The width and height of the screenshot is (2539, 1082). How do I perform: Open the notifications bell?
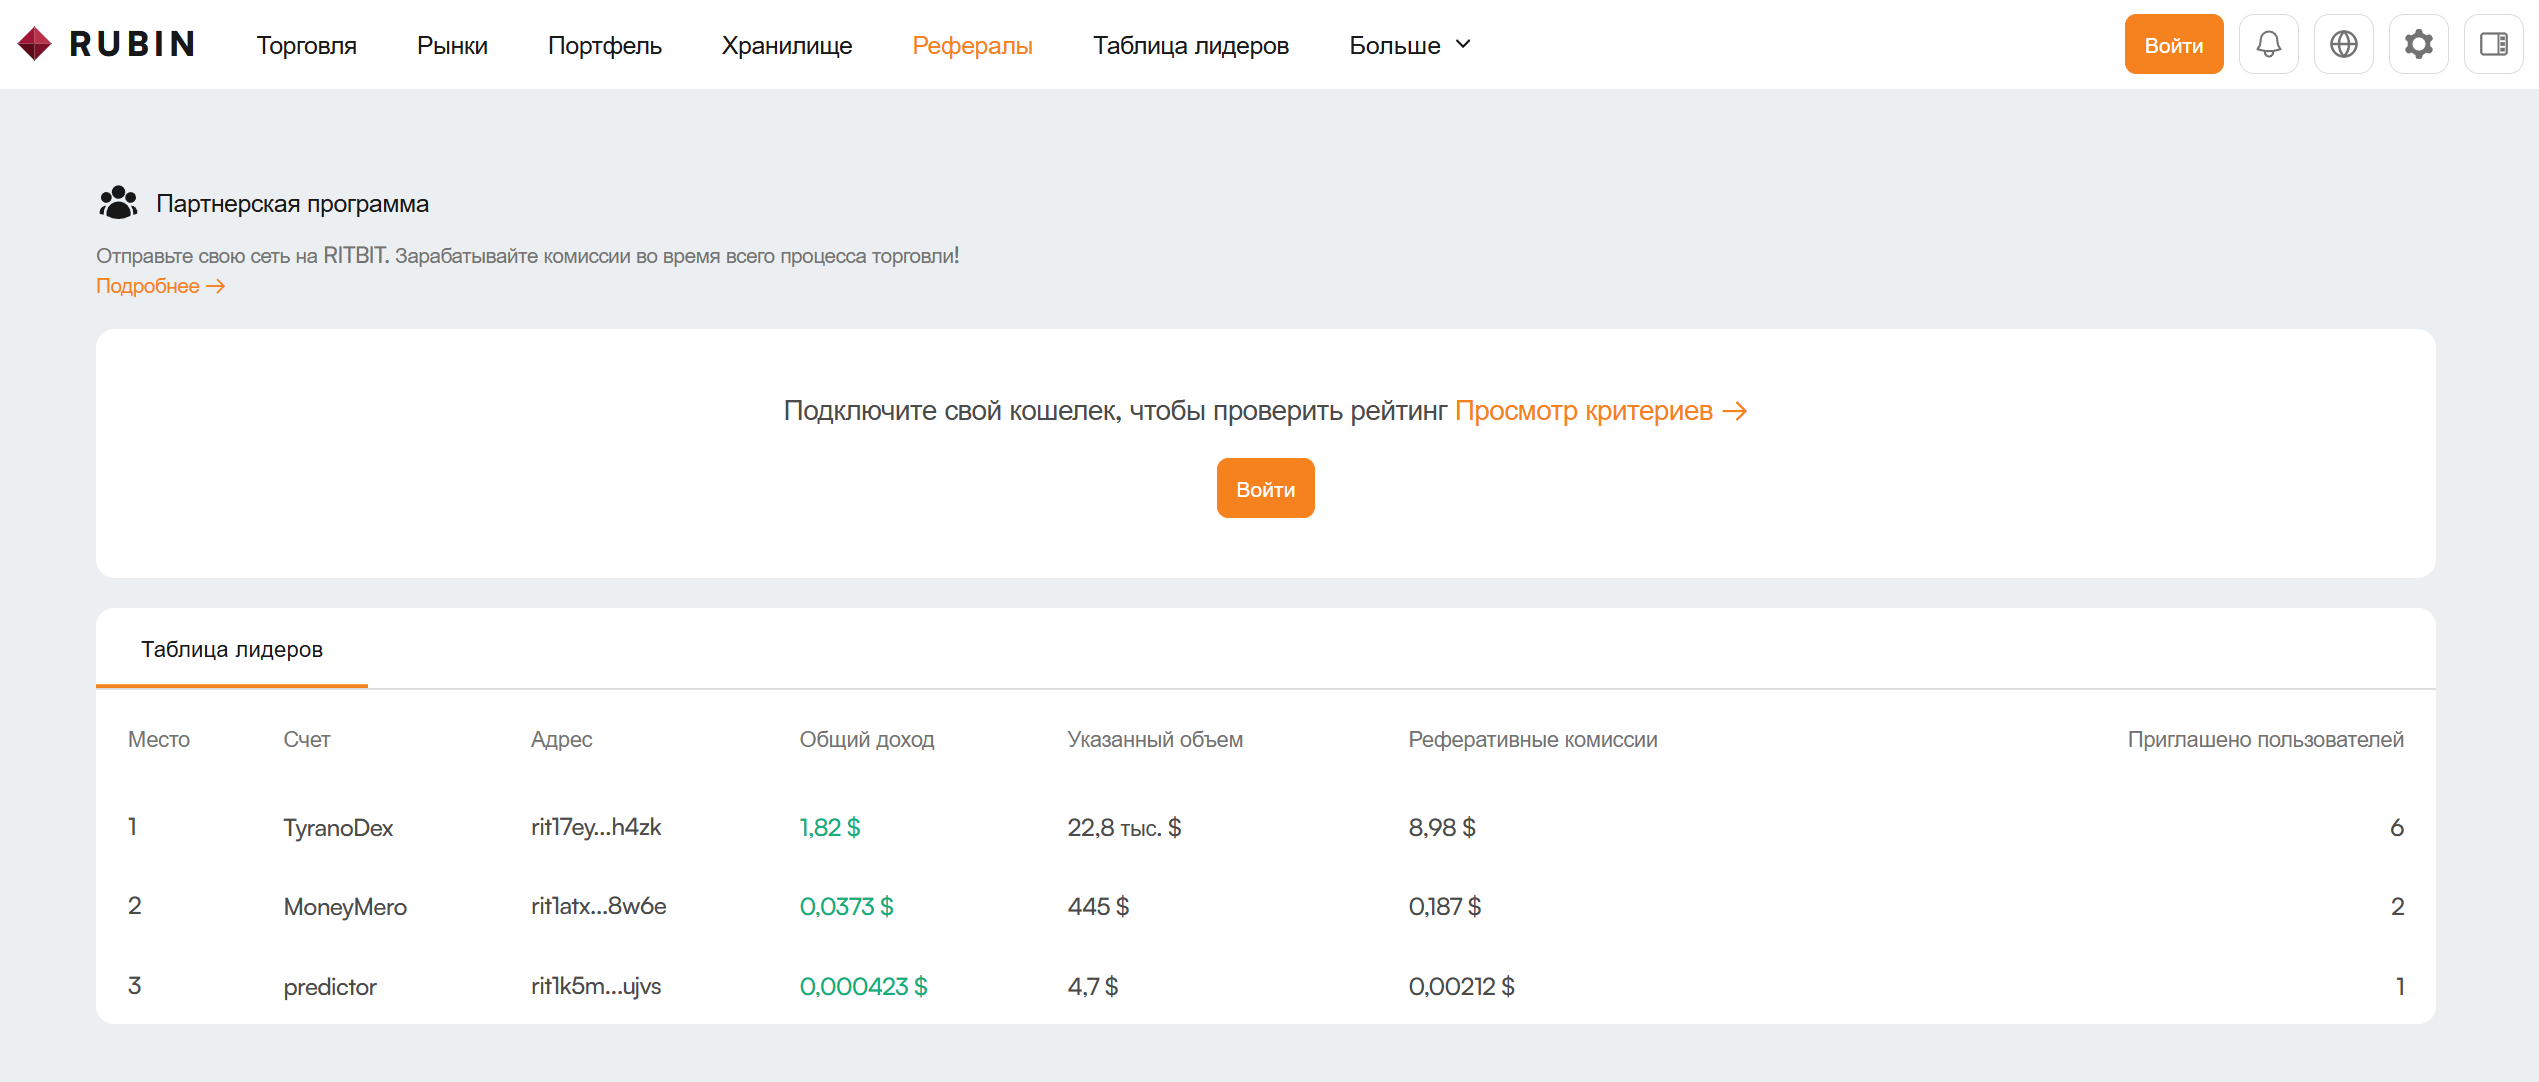(2268, 44)
